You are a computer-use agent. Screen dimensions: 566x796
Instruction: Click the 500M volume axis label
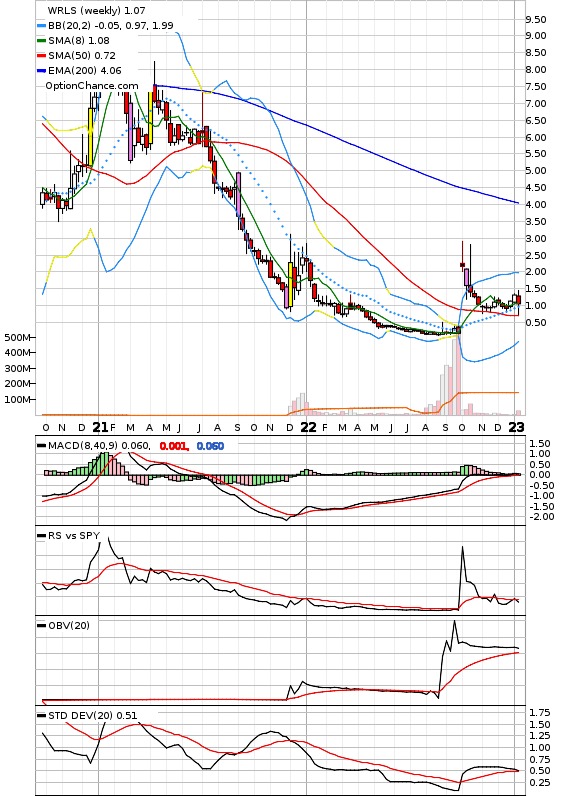point(17,337)
